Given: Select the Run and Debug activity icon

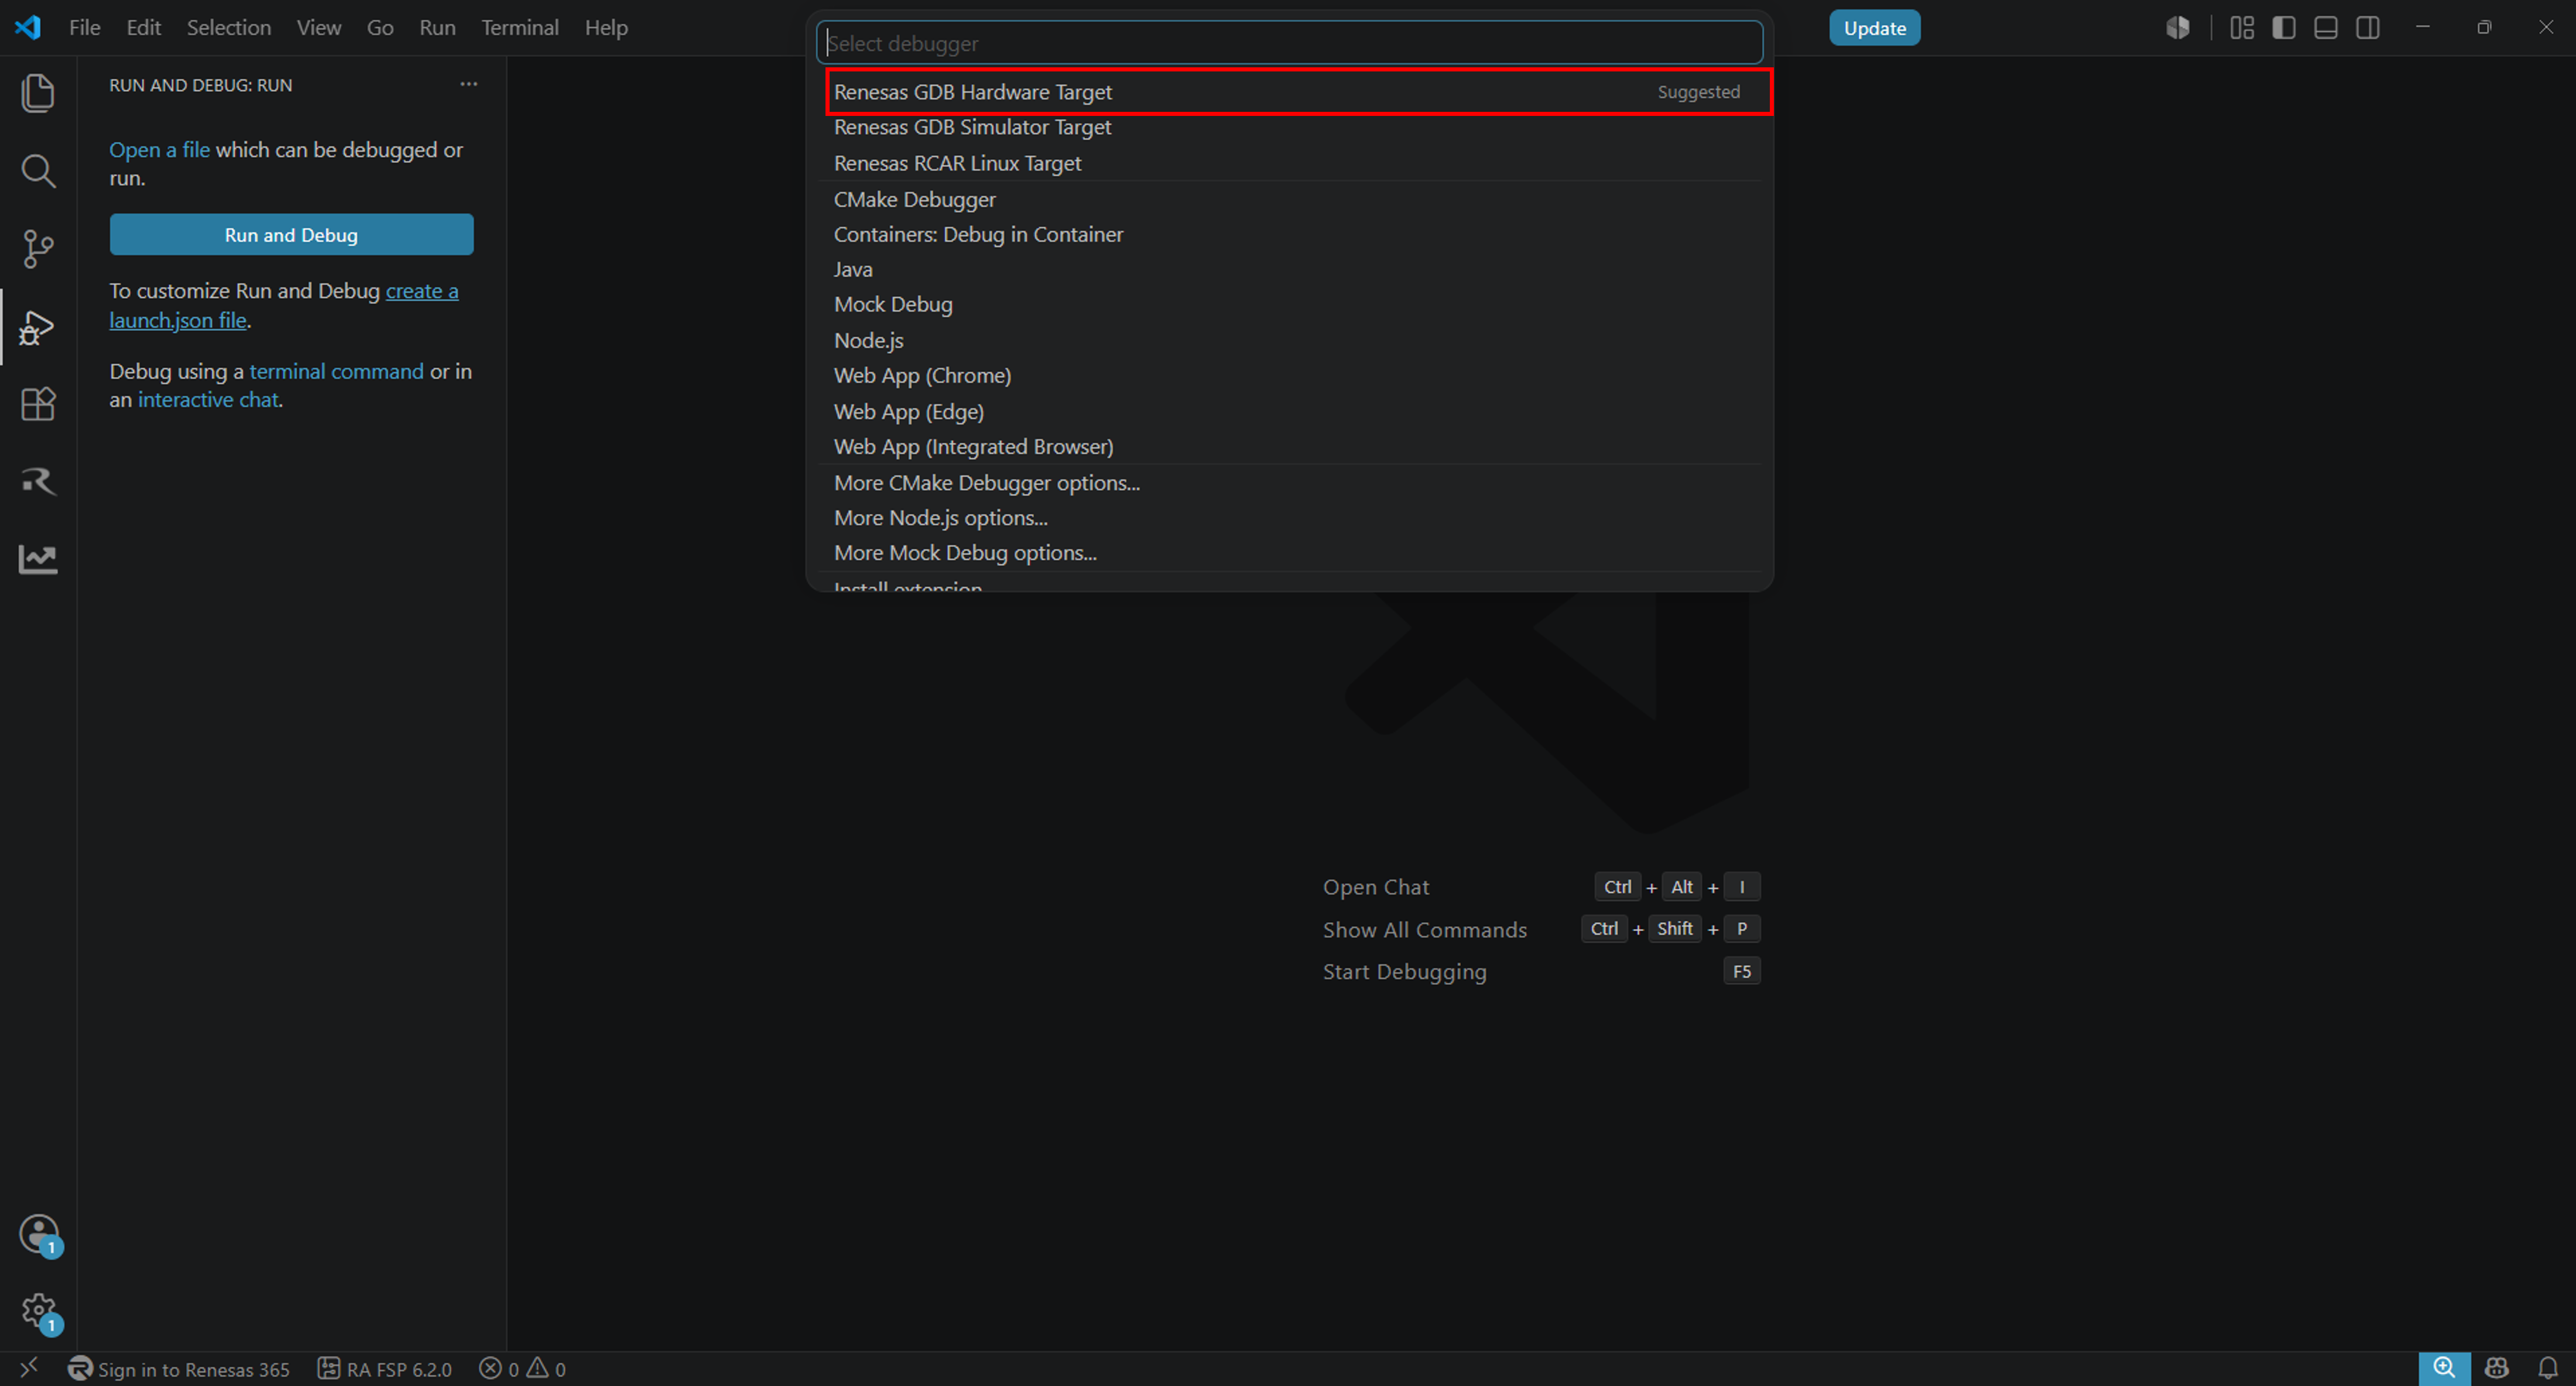Looking at the screenshot, I should [x=38, y=327].
